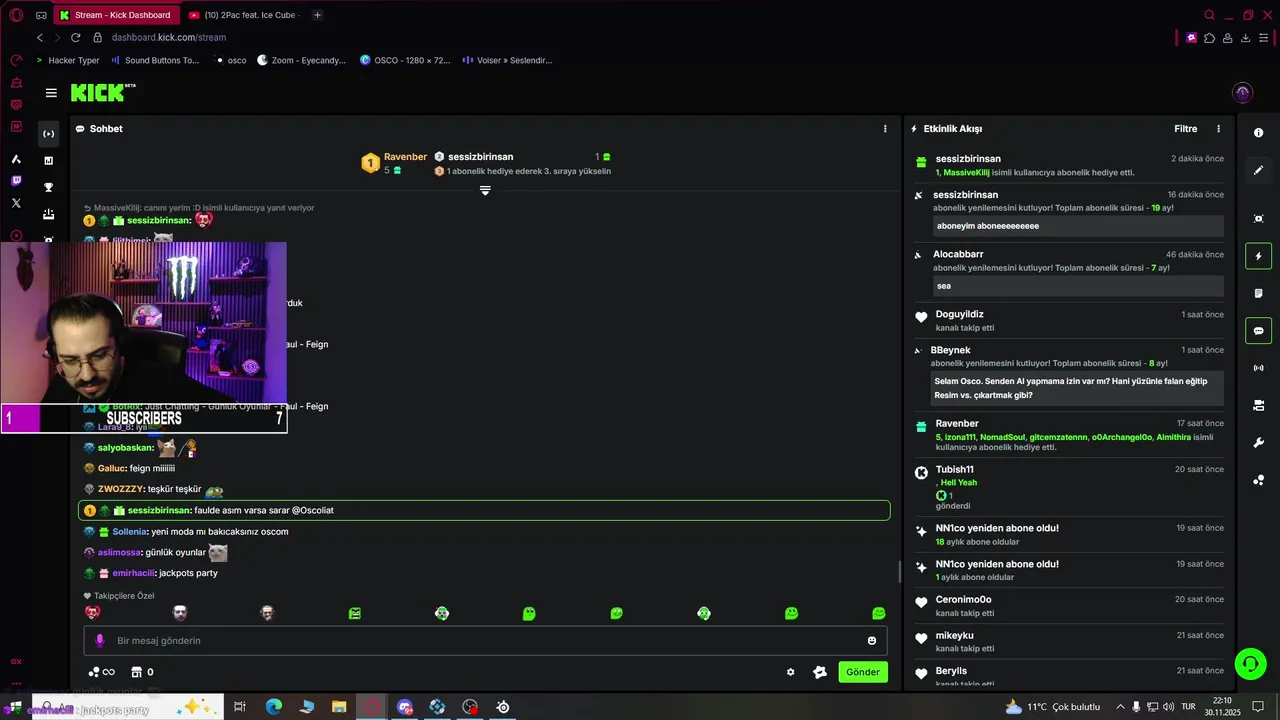The width and height of the screenshot is (1280, 720).
Task: Open Twitch in the Opera sidebar
Action: (16, 181)
